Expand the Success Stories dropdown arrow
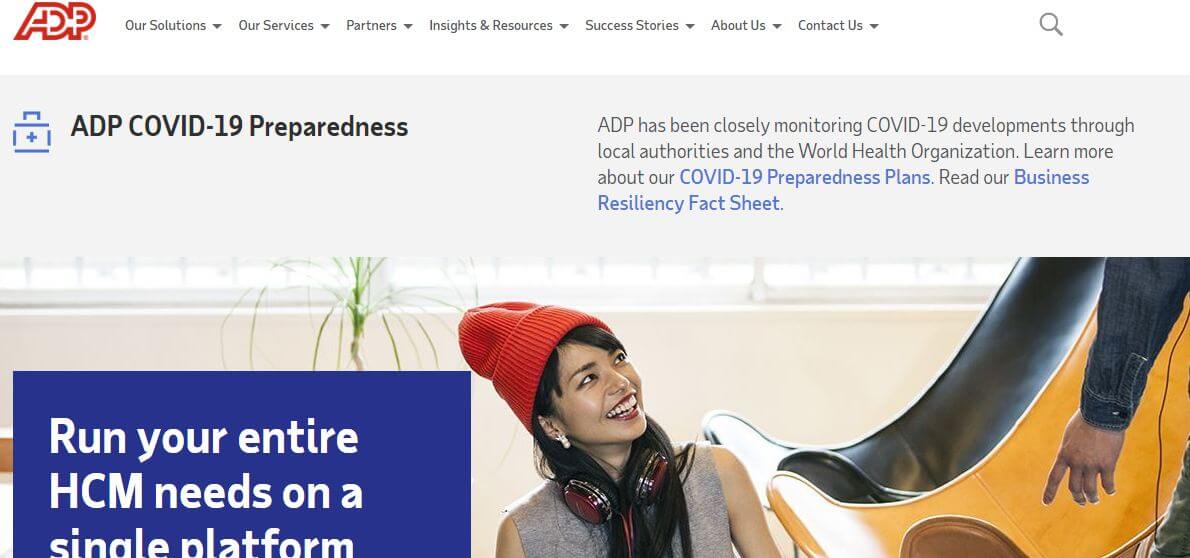1190x558 pixels. pos(690,26)
